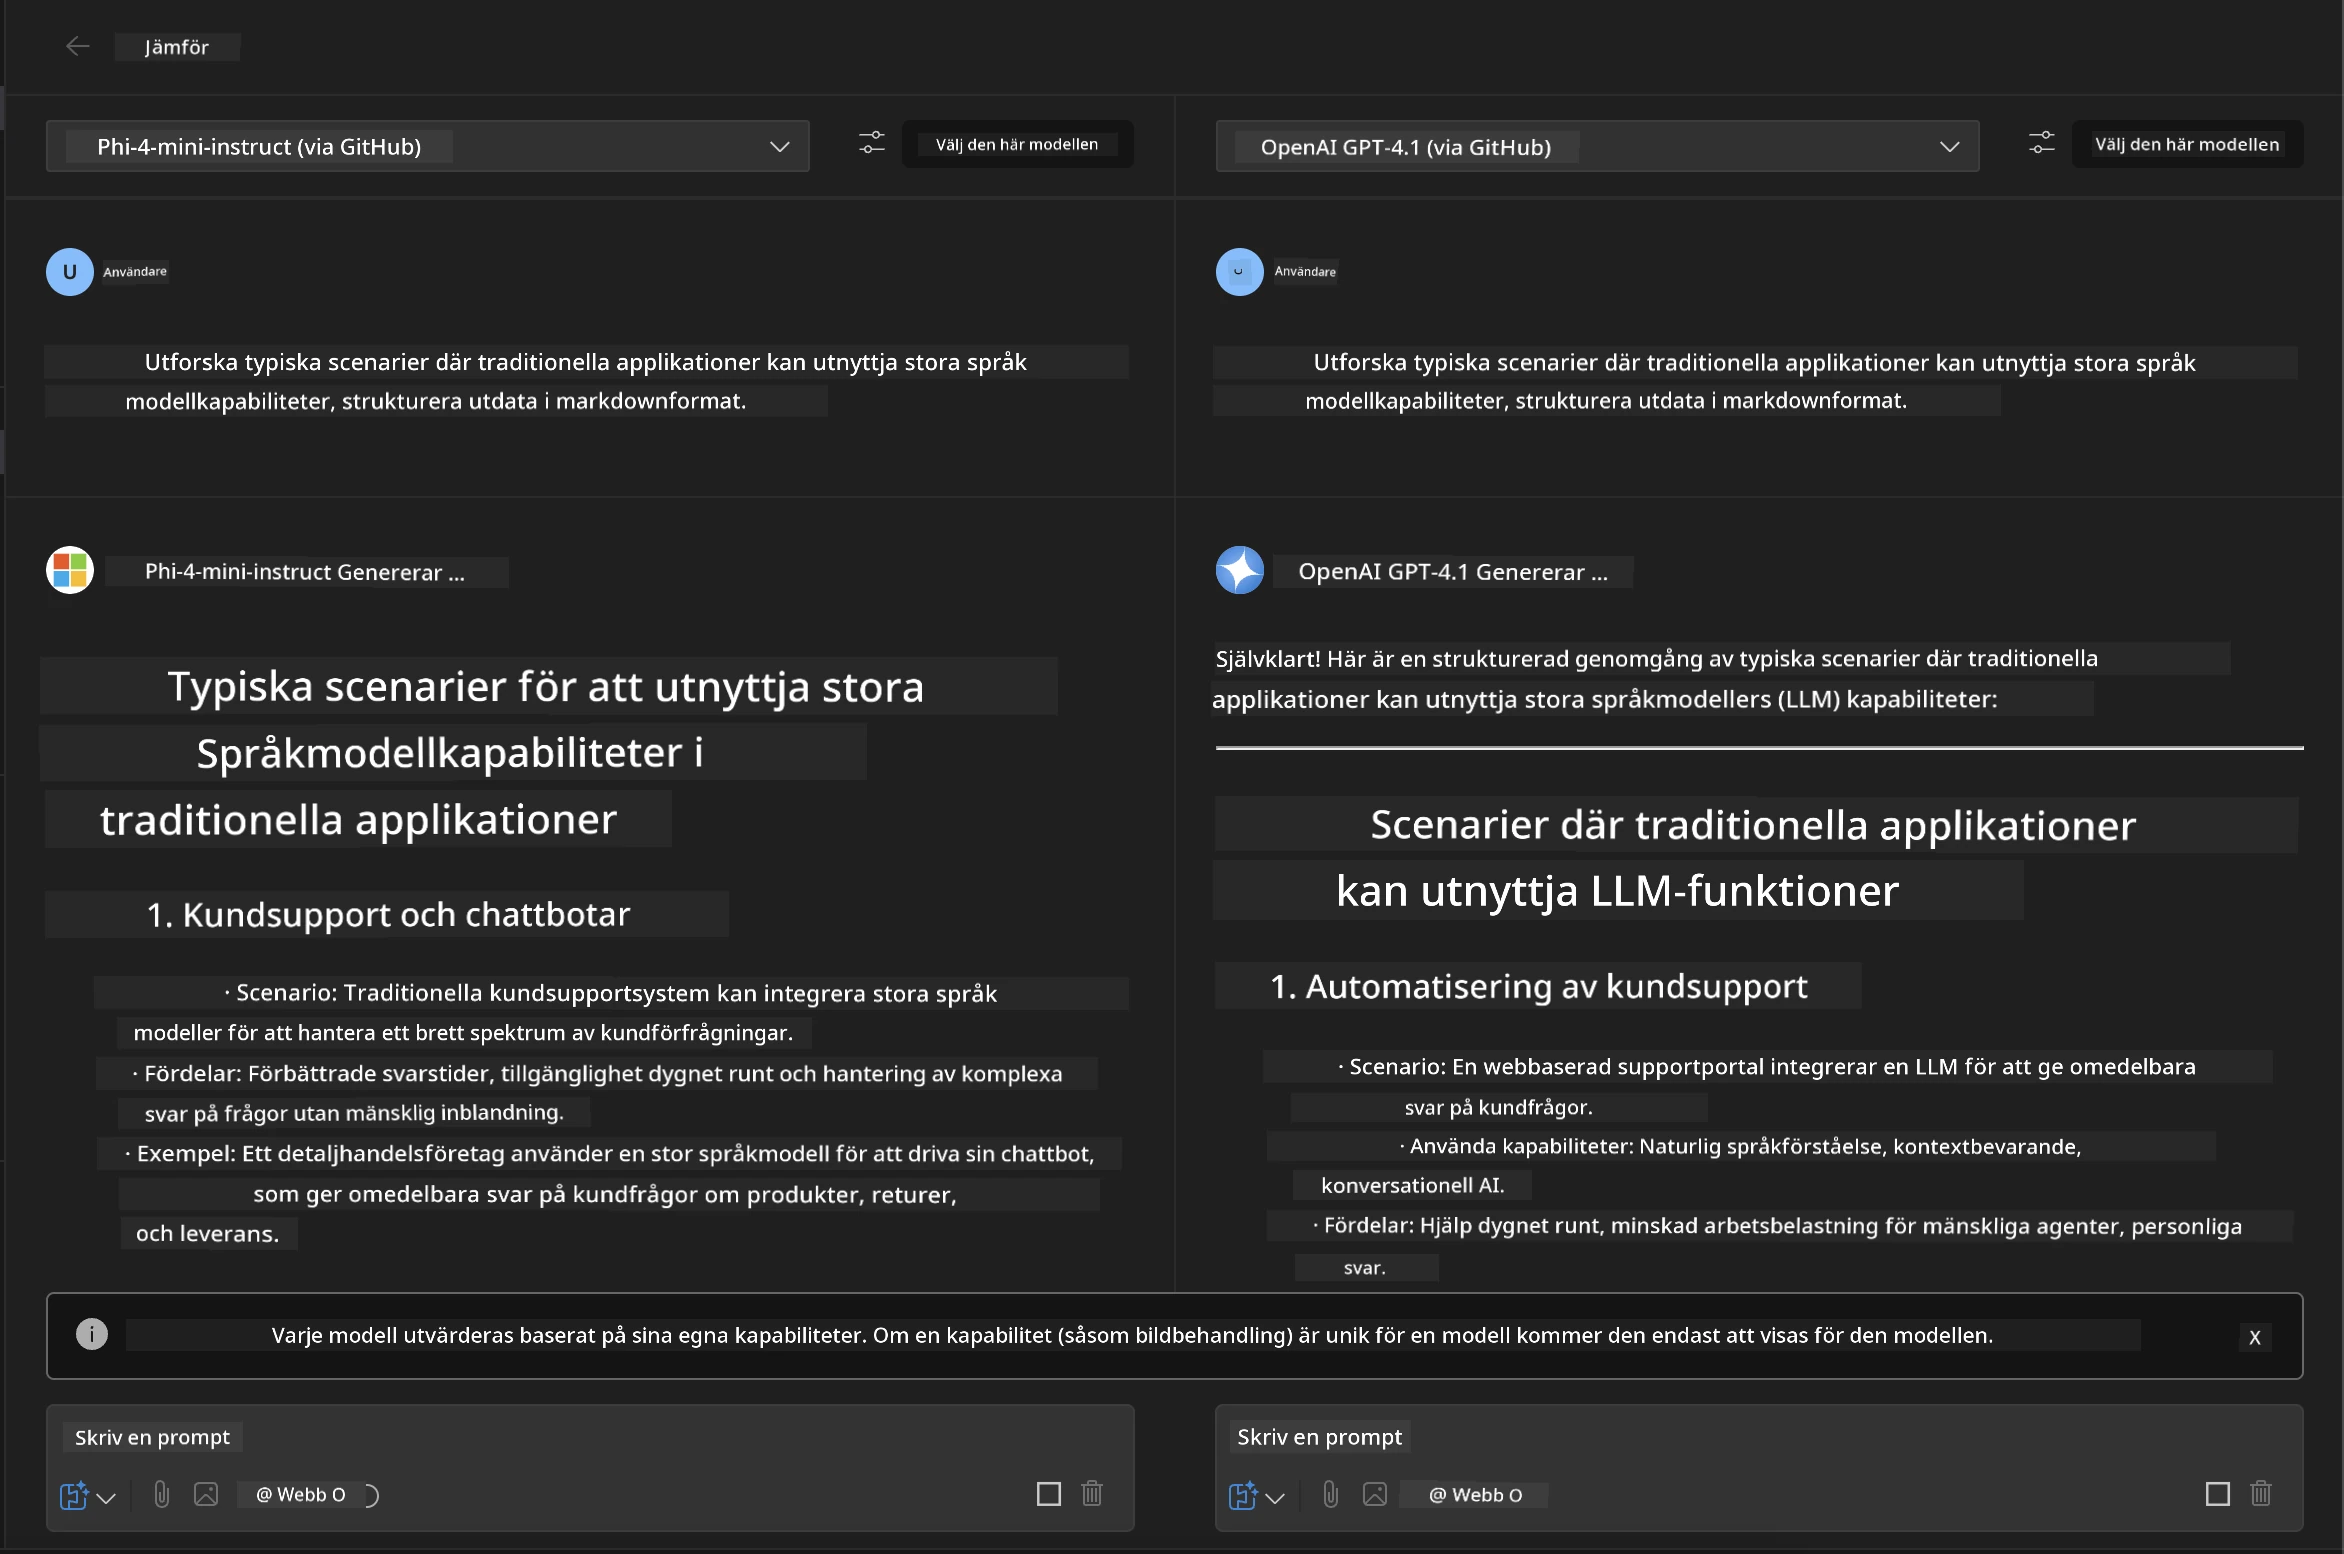Click right user prompt message text
Image resolution: width=2344 pixels, height=1554 pixels.
click(1755, 381)
